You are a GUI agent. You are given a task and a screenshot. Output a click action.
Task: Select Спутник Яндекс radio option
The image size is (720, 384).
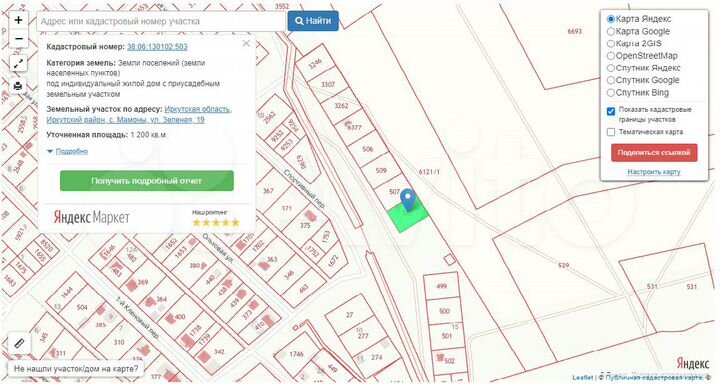(x=611, y=68)
